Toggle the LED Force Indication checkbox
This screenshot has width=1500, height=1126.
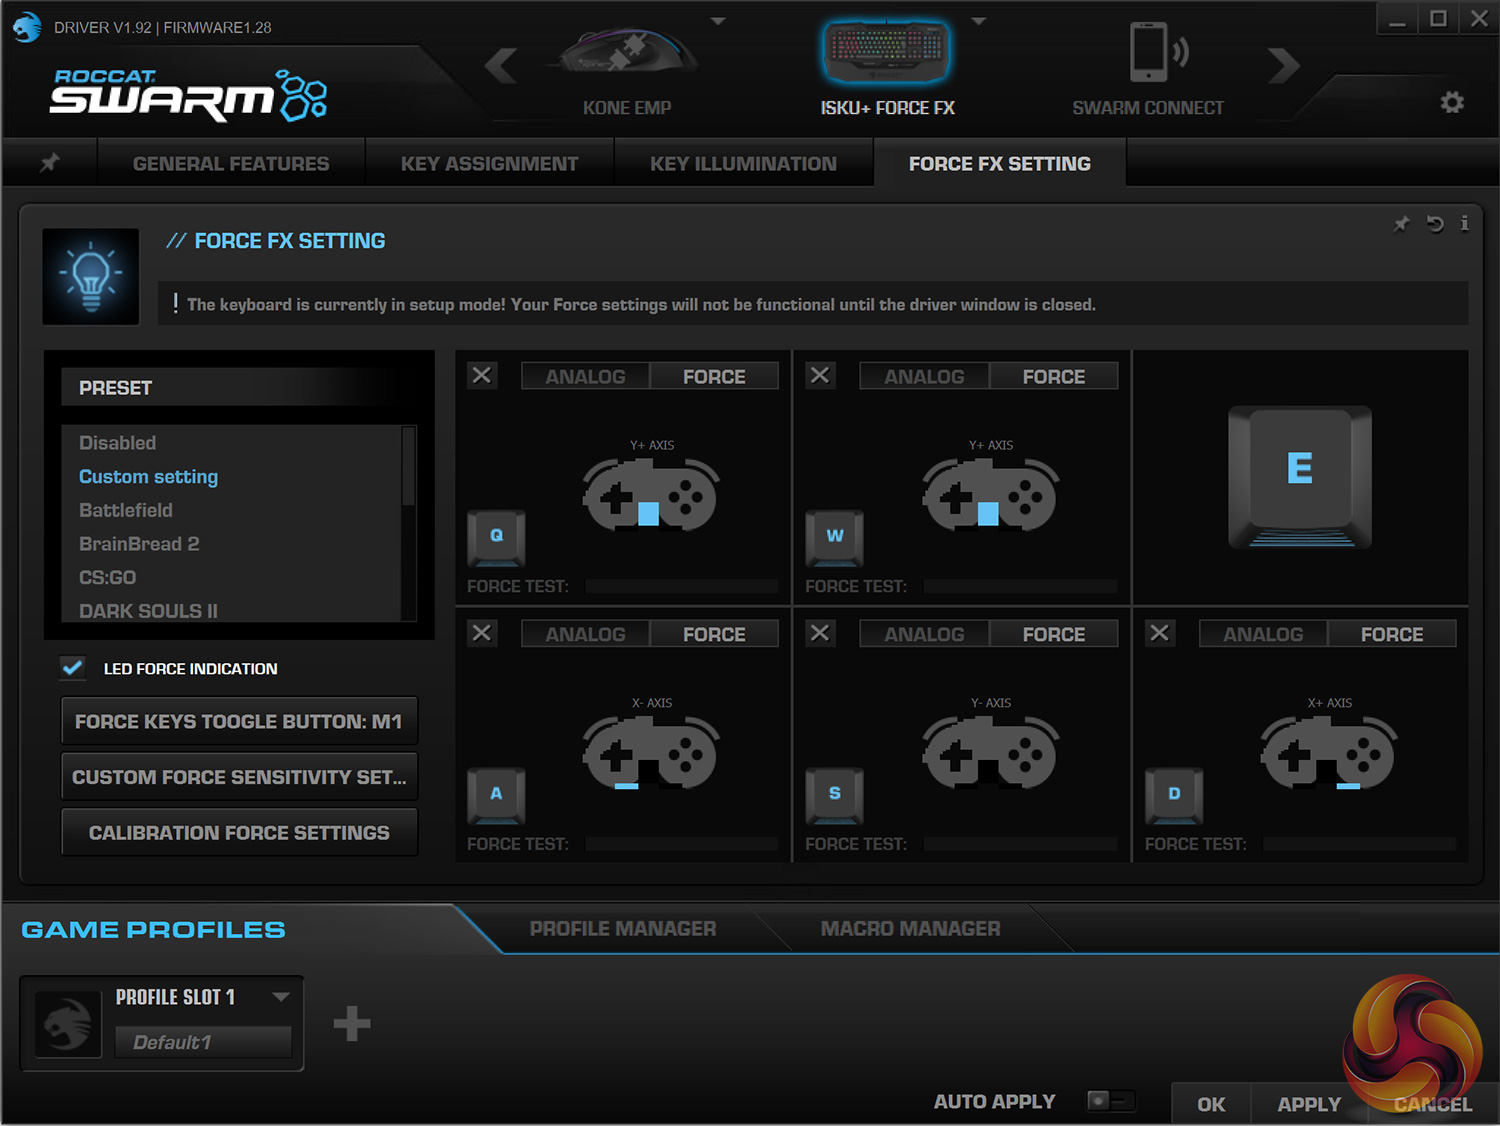pyautogui.click(x=72, y=667)
